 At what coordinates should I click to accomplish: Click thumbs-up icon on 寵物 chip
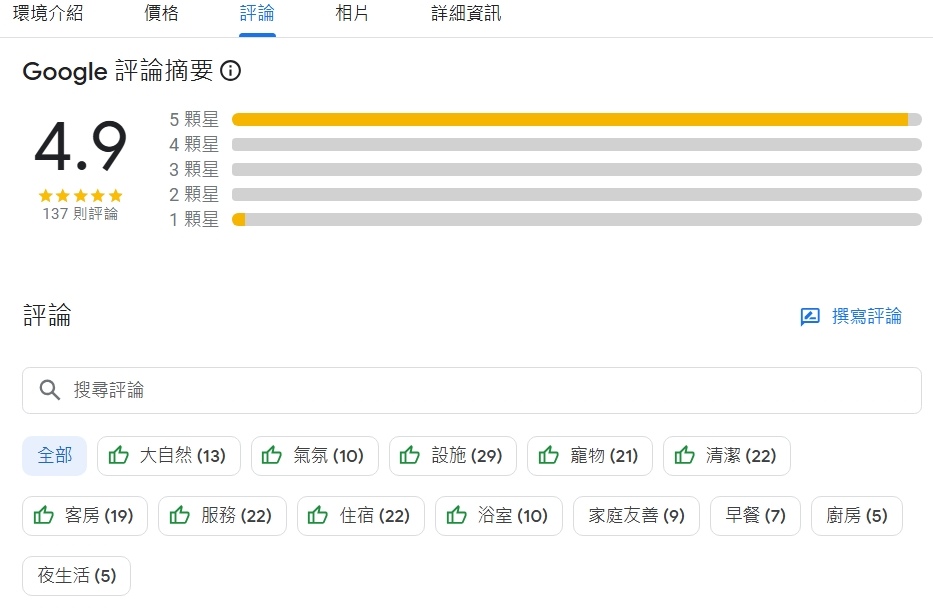(x=548, y=456)
